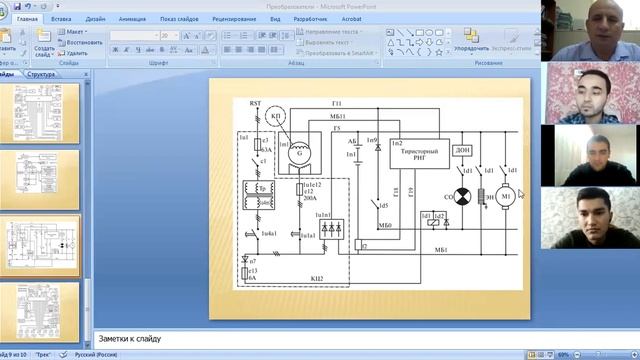Select the down arrow shape

(429, 42)
